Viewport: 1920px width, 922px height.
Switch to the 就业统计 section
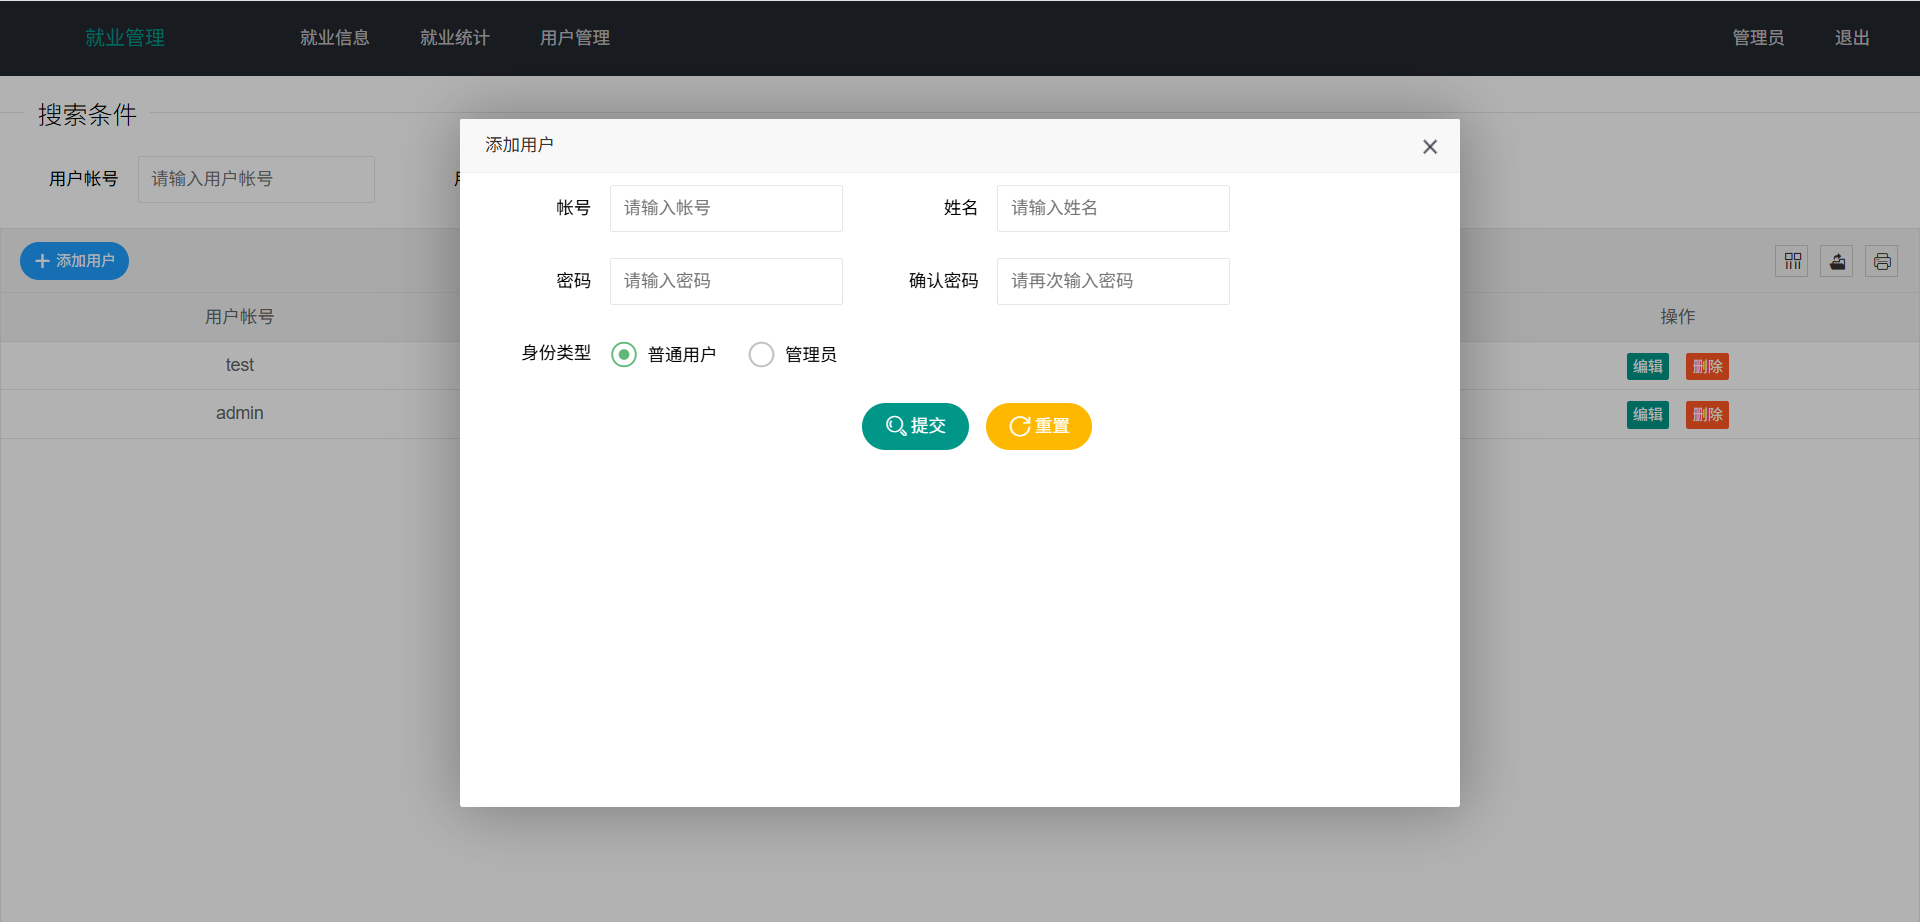point(455,38)
